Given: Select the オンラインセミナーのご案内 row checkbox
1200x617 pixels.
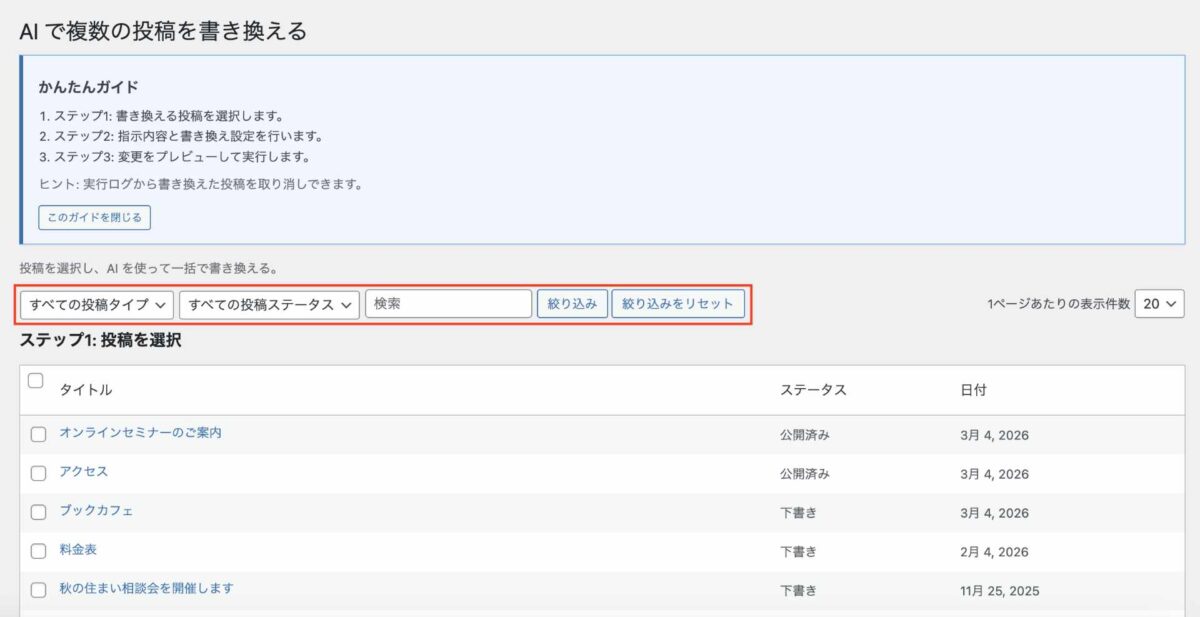Looking at the screenshot, I should (38, 434).
